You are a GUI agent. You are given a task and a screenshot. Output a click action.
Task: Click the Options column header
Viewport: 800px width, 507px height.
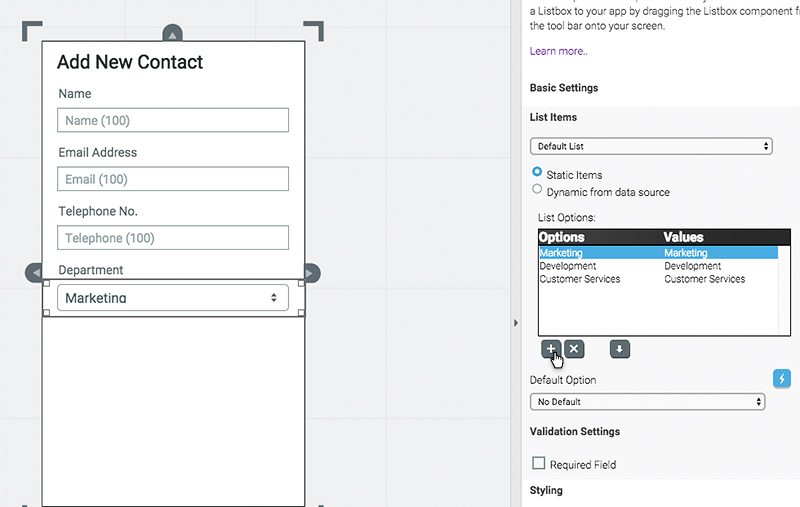561,237
